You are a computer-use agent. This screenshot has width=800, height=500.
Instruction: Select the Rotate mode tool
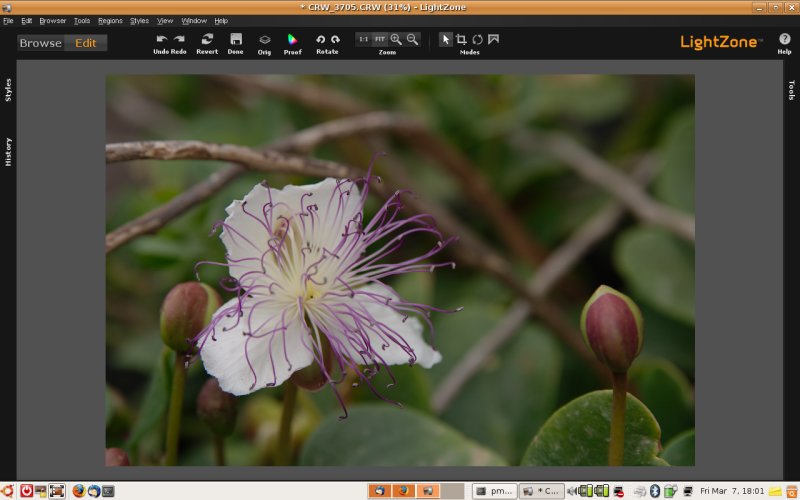[478, 39]
